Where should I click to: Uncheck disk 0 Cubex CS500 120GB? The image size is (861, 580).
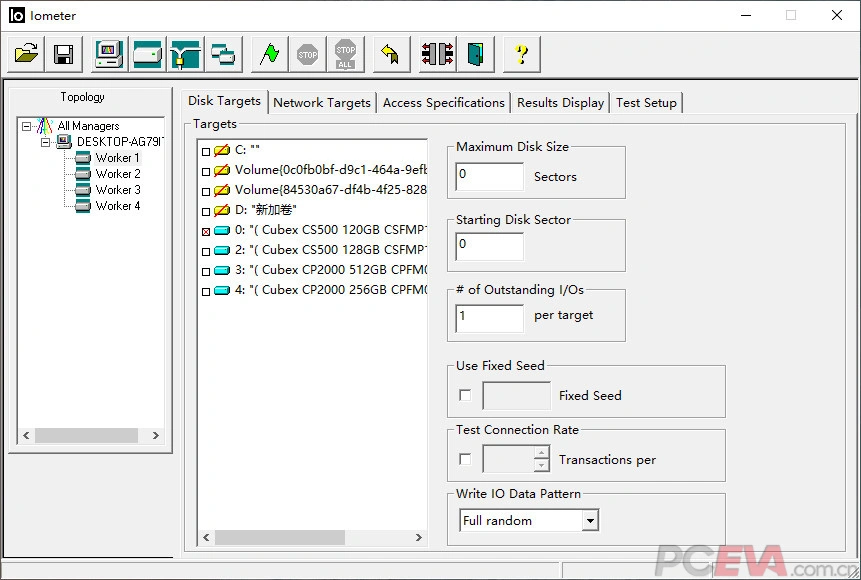[x=206, y=232]
